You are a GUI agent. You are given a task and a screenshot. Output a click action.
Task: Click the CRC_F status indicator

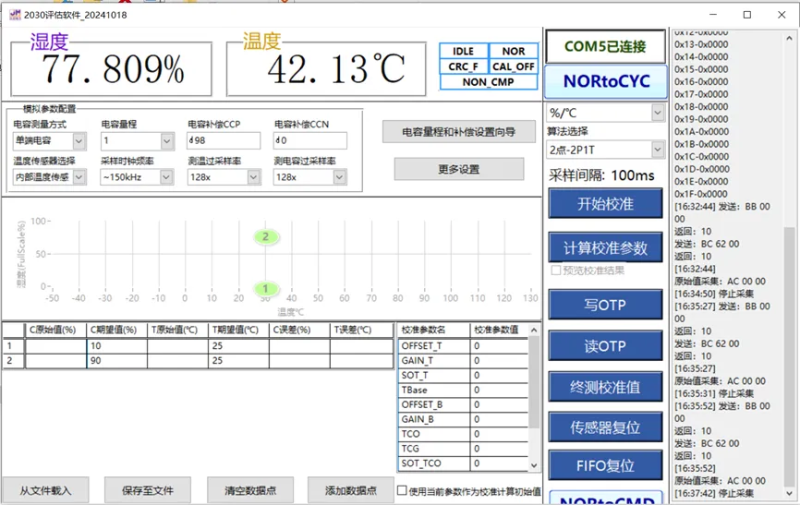click(463, 66)
